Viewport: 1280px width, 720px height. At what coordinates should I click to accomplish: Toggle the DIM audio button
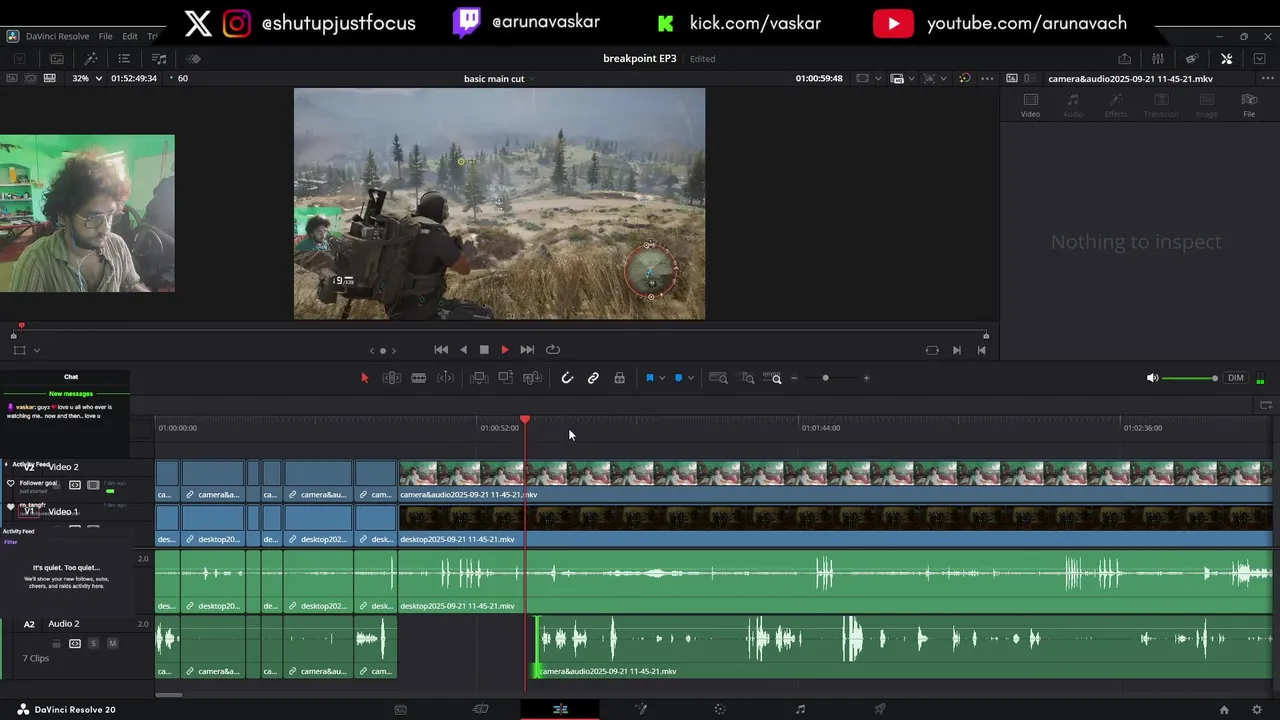(x=1236, y=378)
